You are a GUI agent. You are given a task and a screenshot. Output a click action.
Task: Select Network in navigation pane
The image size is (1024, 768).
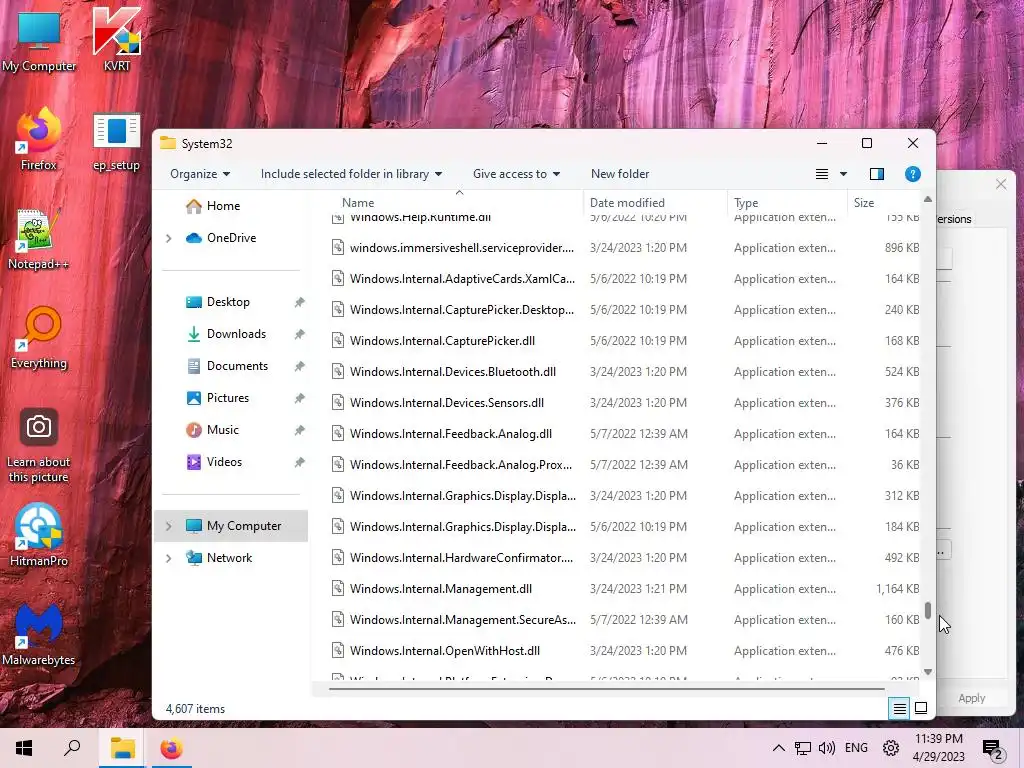click(x=229, y=558)
